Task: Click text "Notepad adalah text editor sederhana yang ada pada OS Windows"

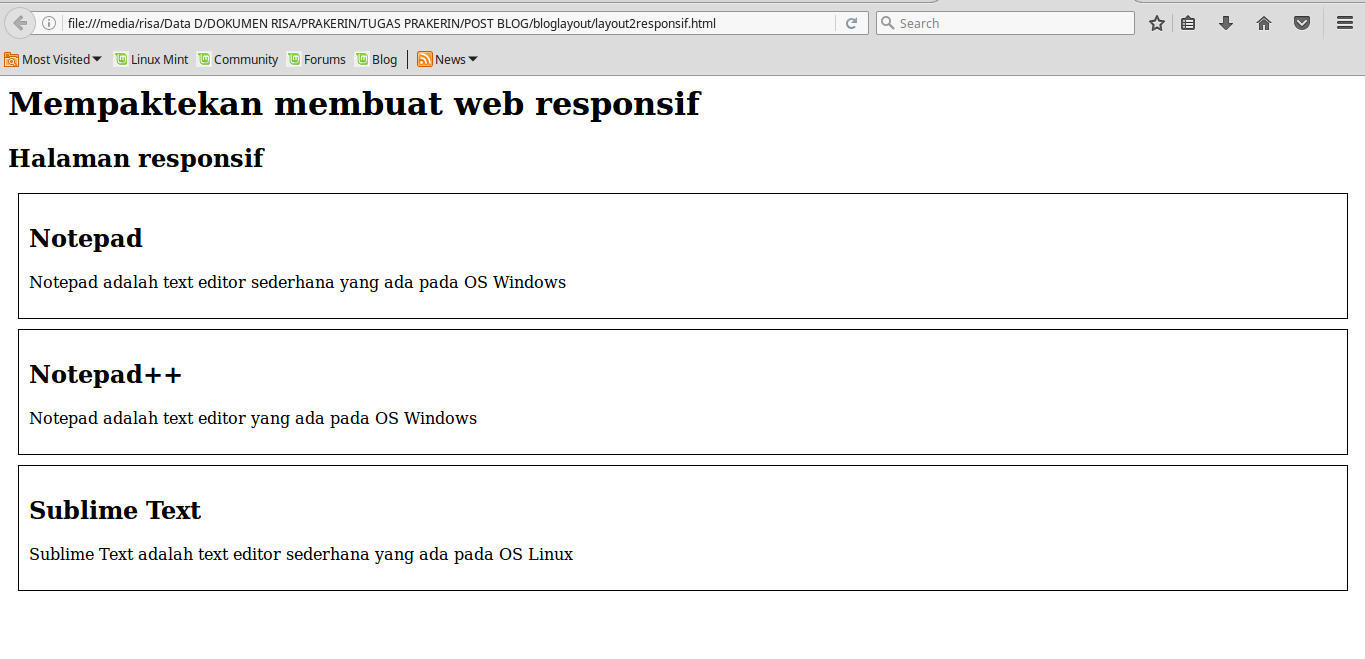Action: (298, 282)
